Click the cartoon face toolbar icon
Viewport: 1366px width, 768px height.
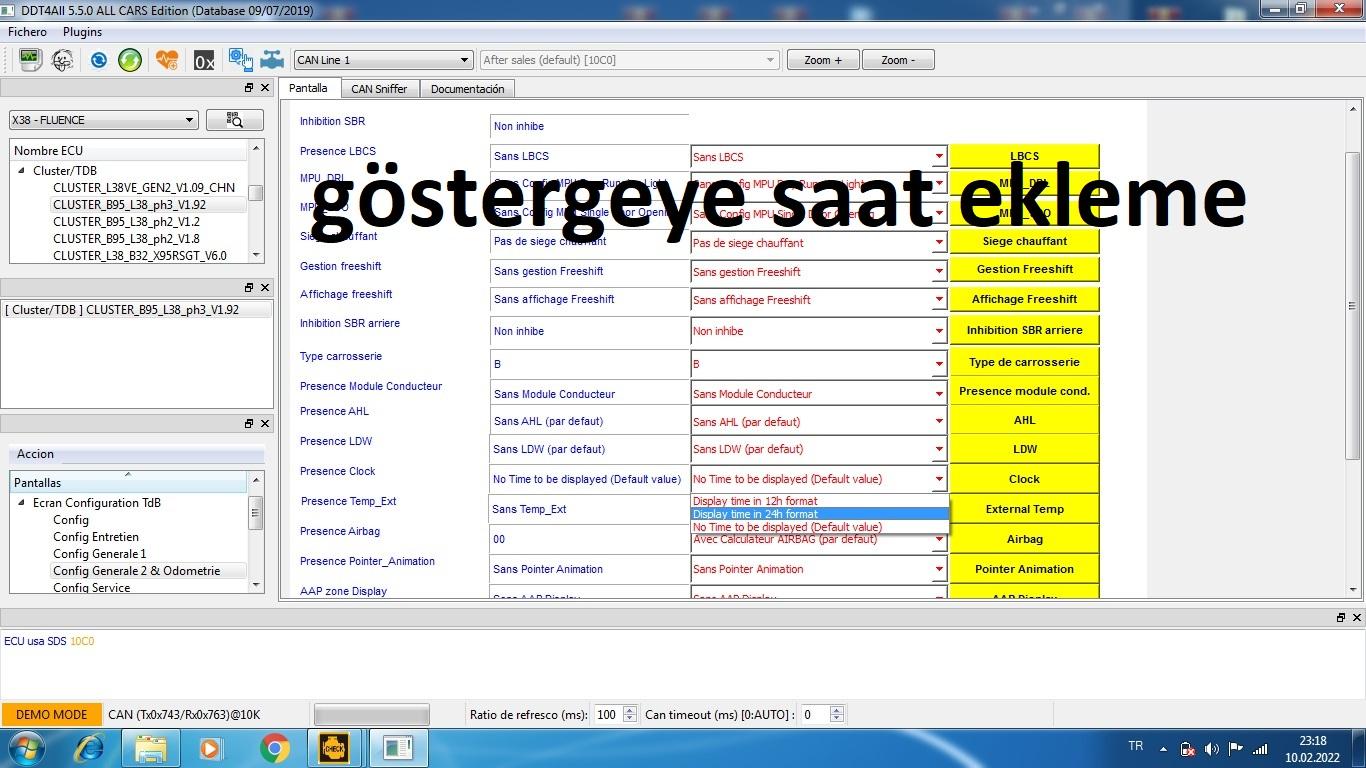click(62, 60)
